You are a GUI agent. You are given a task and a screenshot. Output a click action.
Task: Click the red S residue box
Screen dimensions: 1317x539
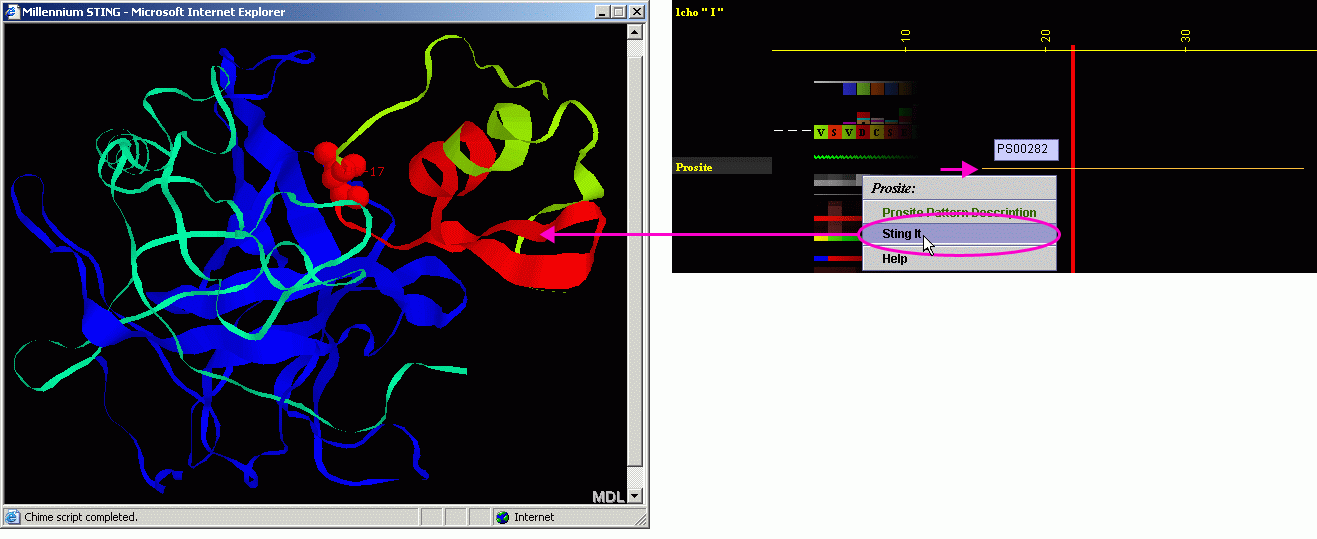(835, 132)
